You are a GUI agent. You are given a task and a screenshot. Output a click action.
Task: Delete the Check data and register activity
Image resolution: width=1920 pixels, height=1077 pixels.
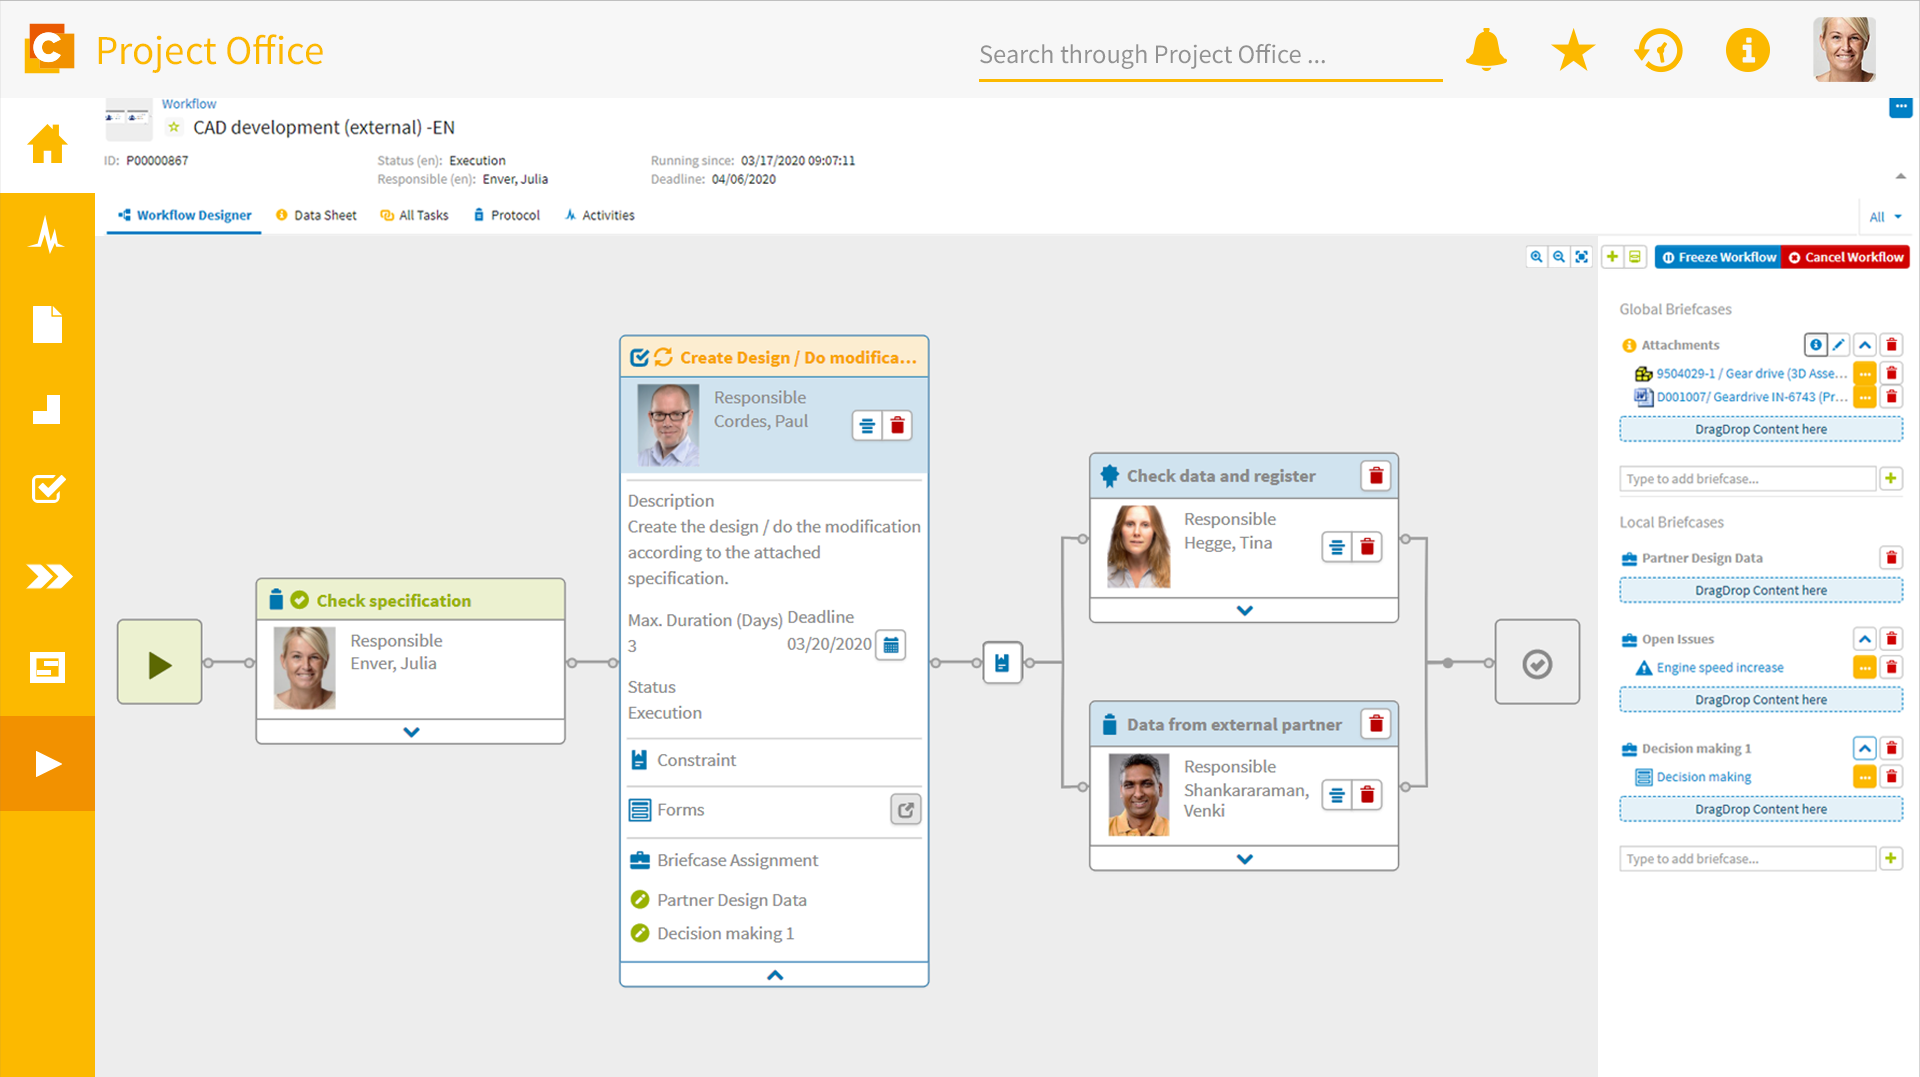click(x=1375, y=475)
